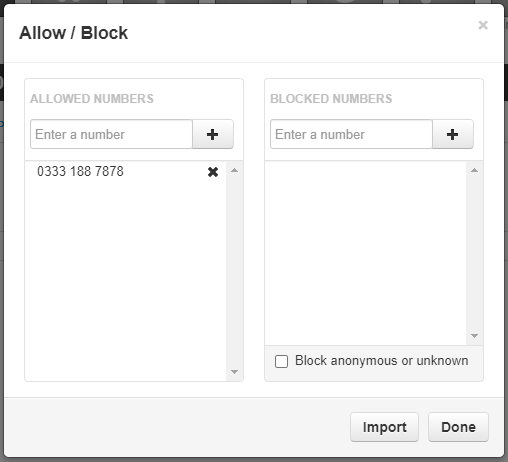Viewport: 508px width, 462px height.
Task: Add number to the blocked list with plus
Action: pyautogui.click(x=453, y=134)
